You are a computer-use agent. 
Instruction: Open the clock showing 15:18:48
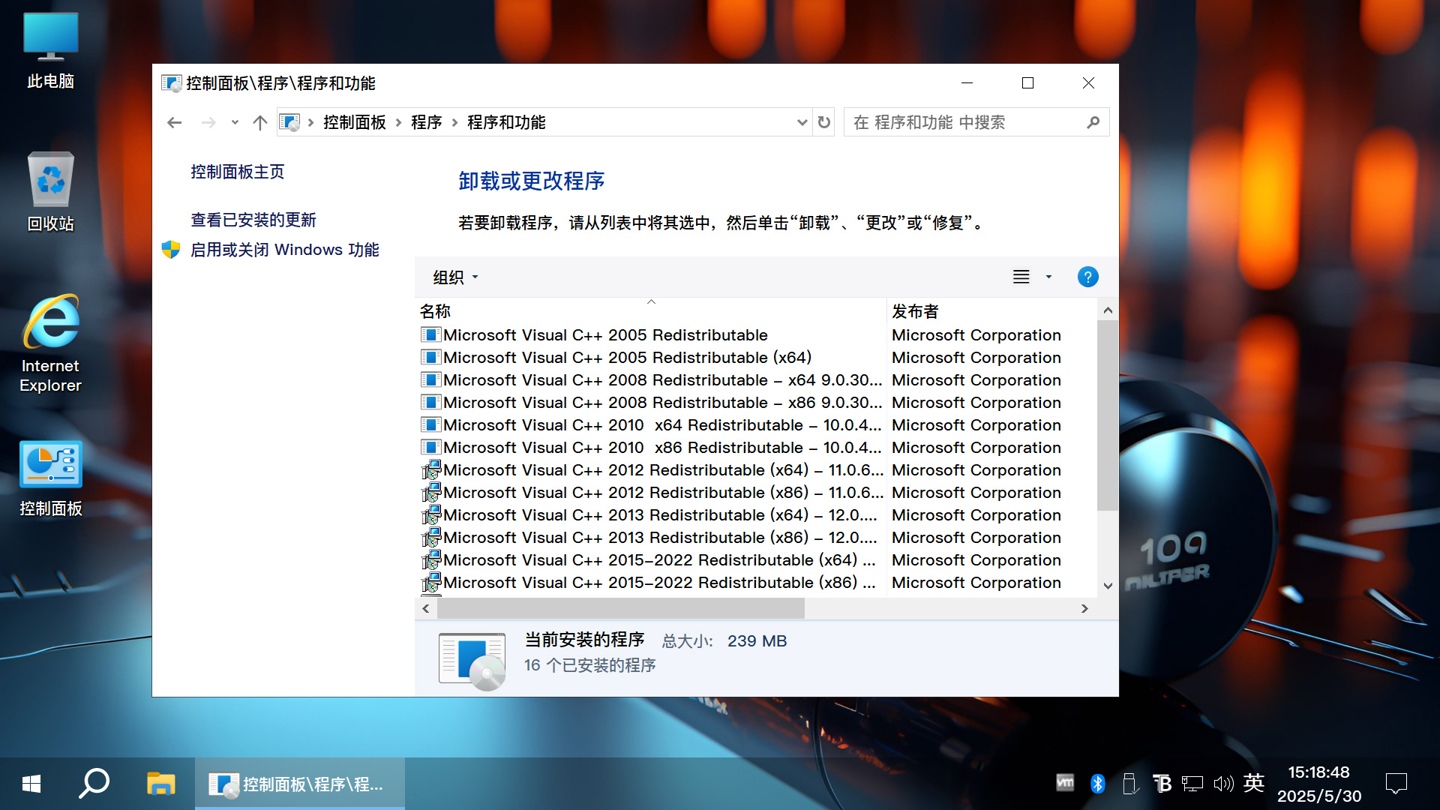[x=1319, y=784]
